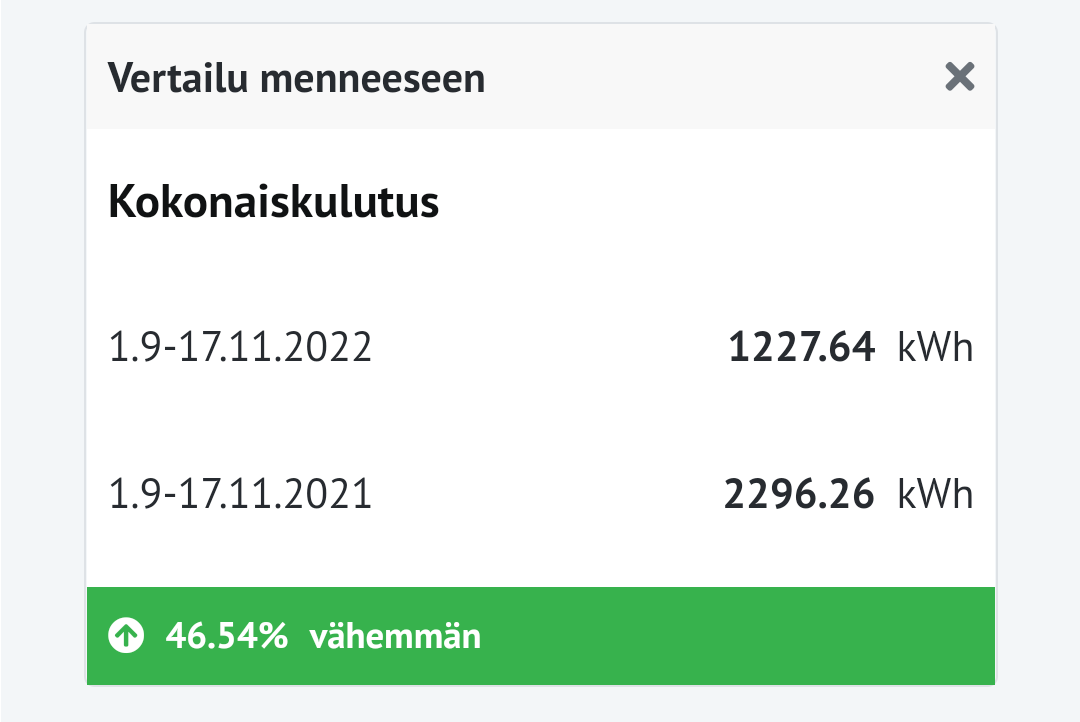Select the Kokonaiskulutus heading
Viewport: 1080px width, 722px height.
coord(273,202)
